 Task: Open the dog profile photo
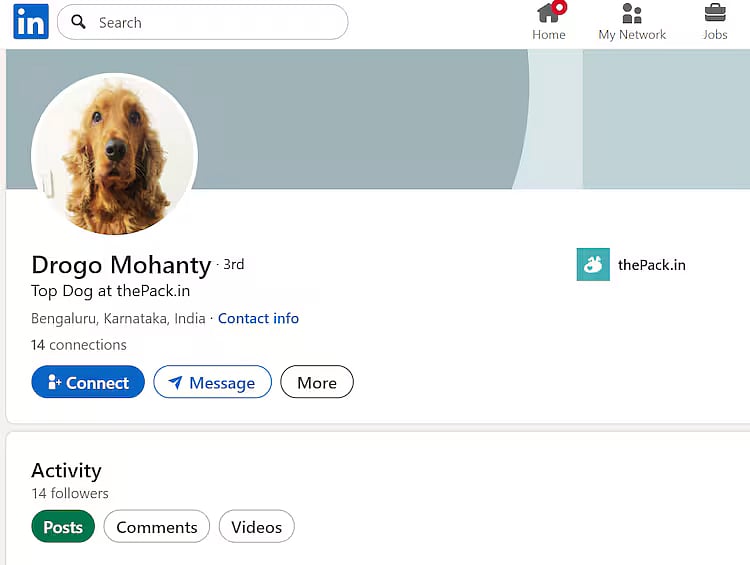pyautogui.click(x=114, y=155)
